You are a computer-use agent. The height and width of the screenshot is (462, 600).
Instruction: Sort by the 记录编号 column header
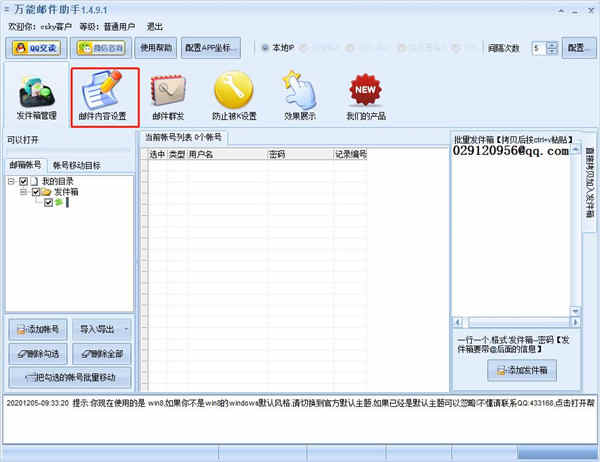351,154
